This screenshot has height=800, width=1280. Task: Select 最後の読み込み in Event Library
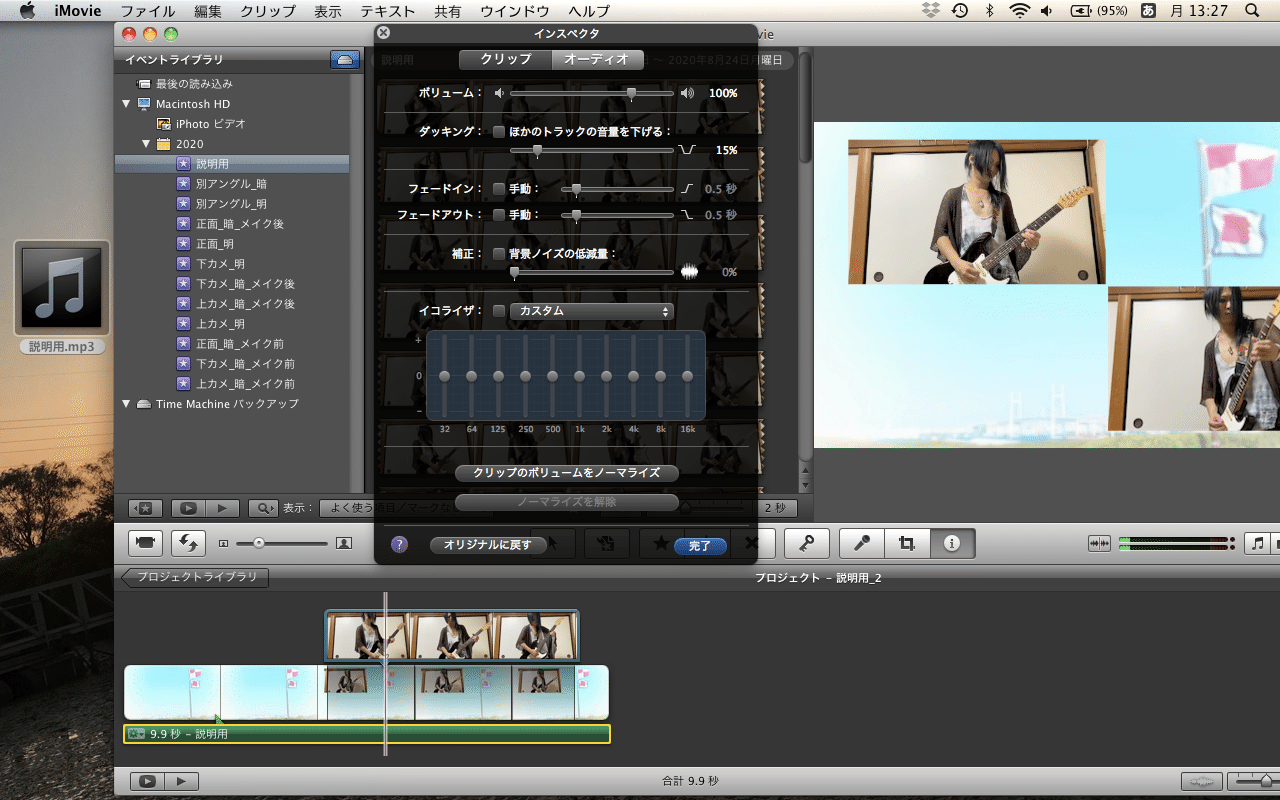click(x=232, y=84)
